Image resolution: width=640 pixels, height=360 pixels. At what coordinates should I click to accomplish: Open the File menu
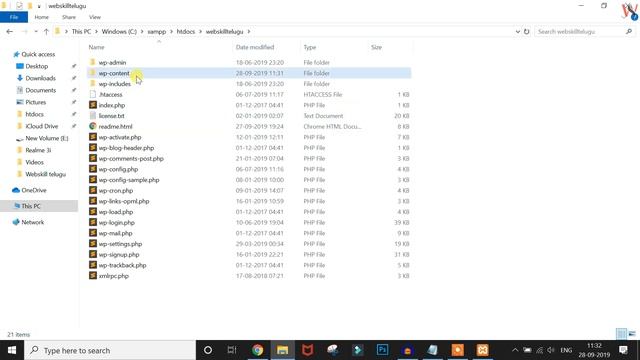(x=14, y=17)
